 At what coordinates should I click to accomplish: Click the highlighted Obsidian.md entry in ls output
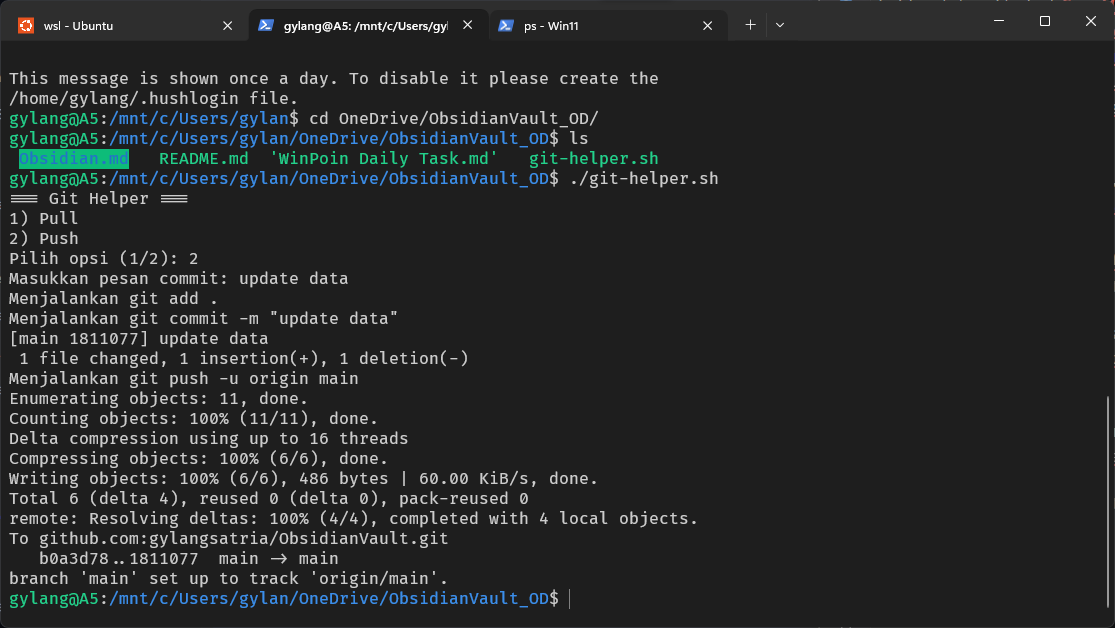click(x=74, y=159)
